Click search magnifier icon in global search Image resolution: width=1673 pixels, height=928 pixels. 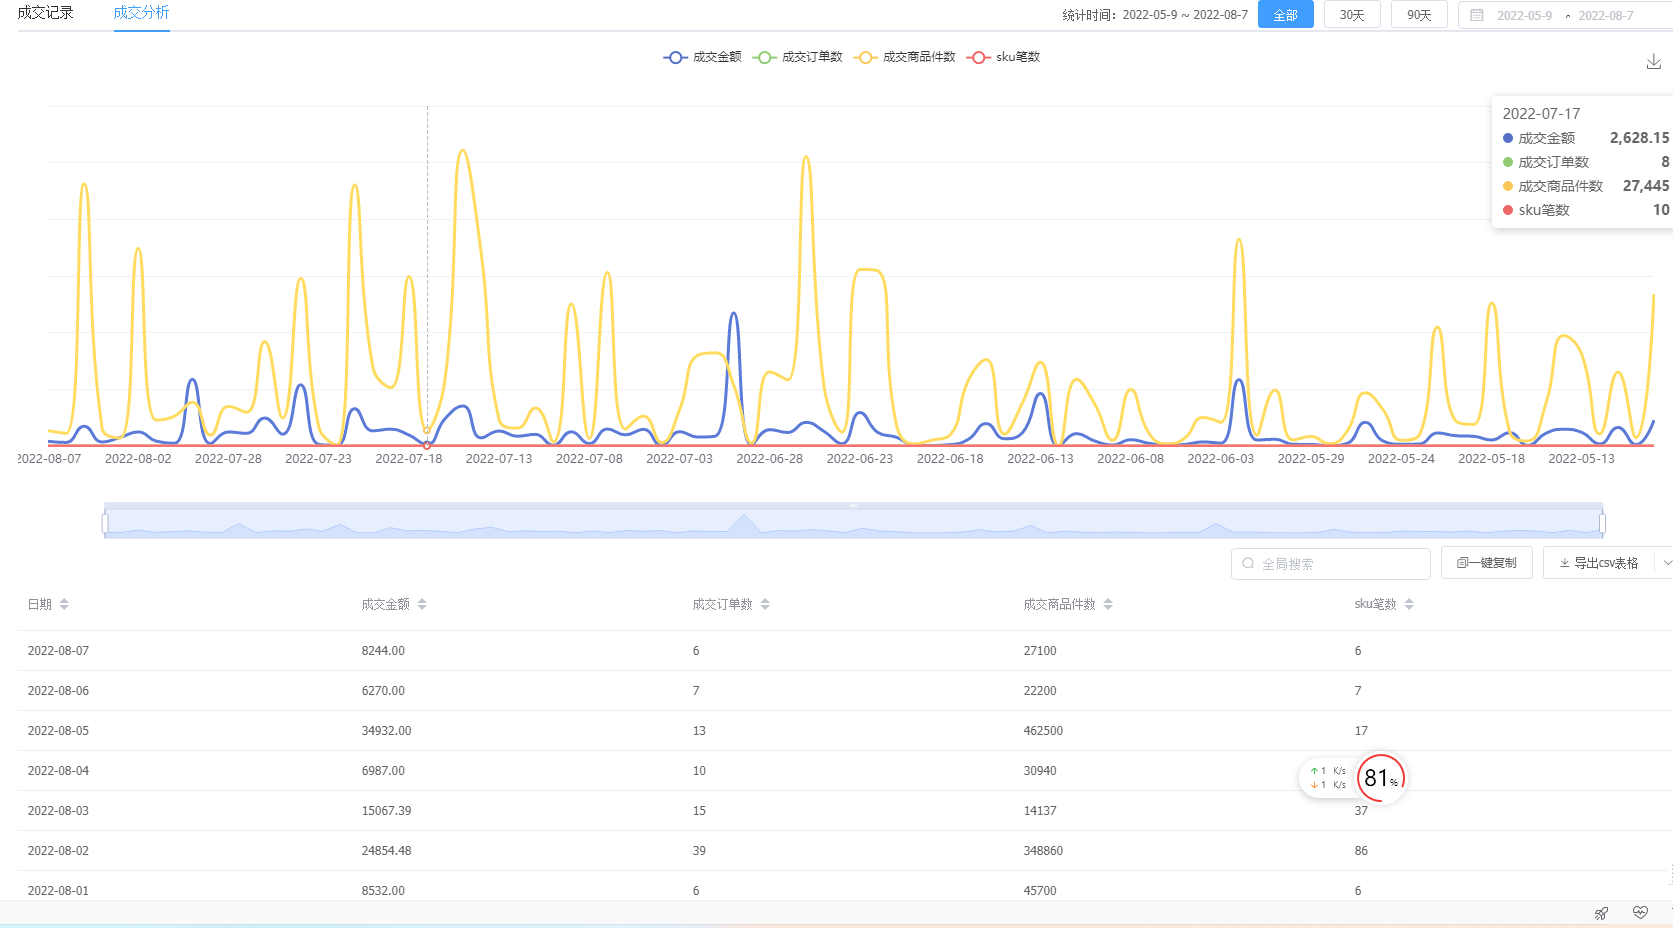click(x=1248, y=563)
